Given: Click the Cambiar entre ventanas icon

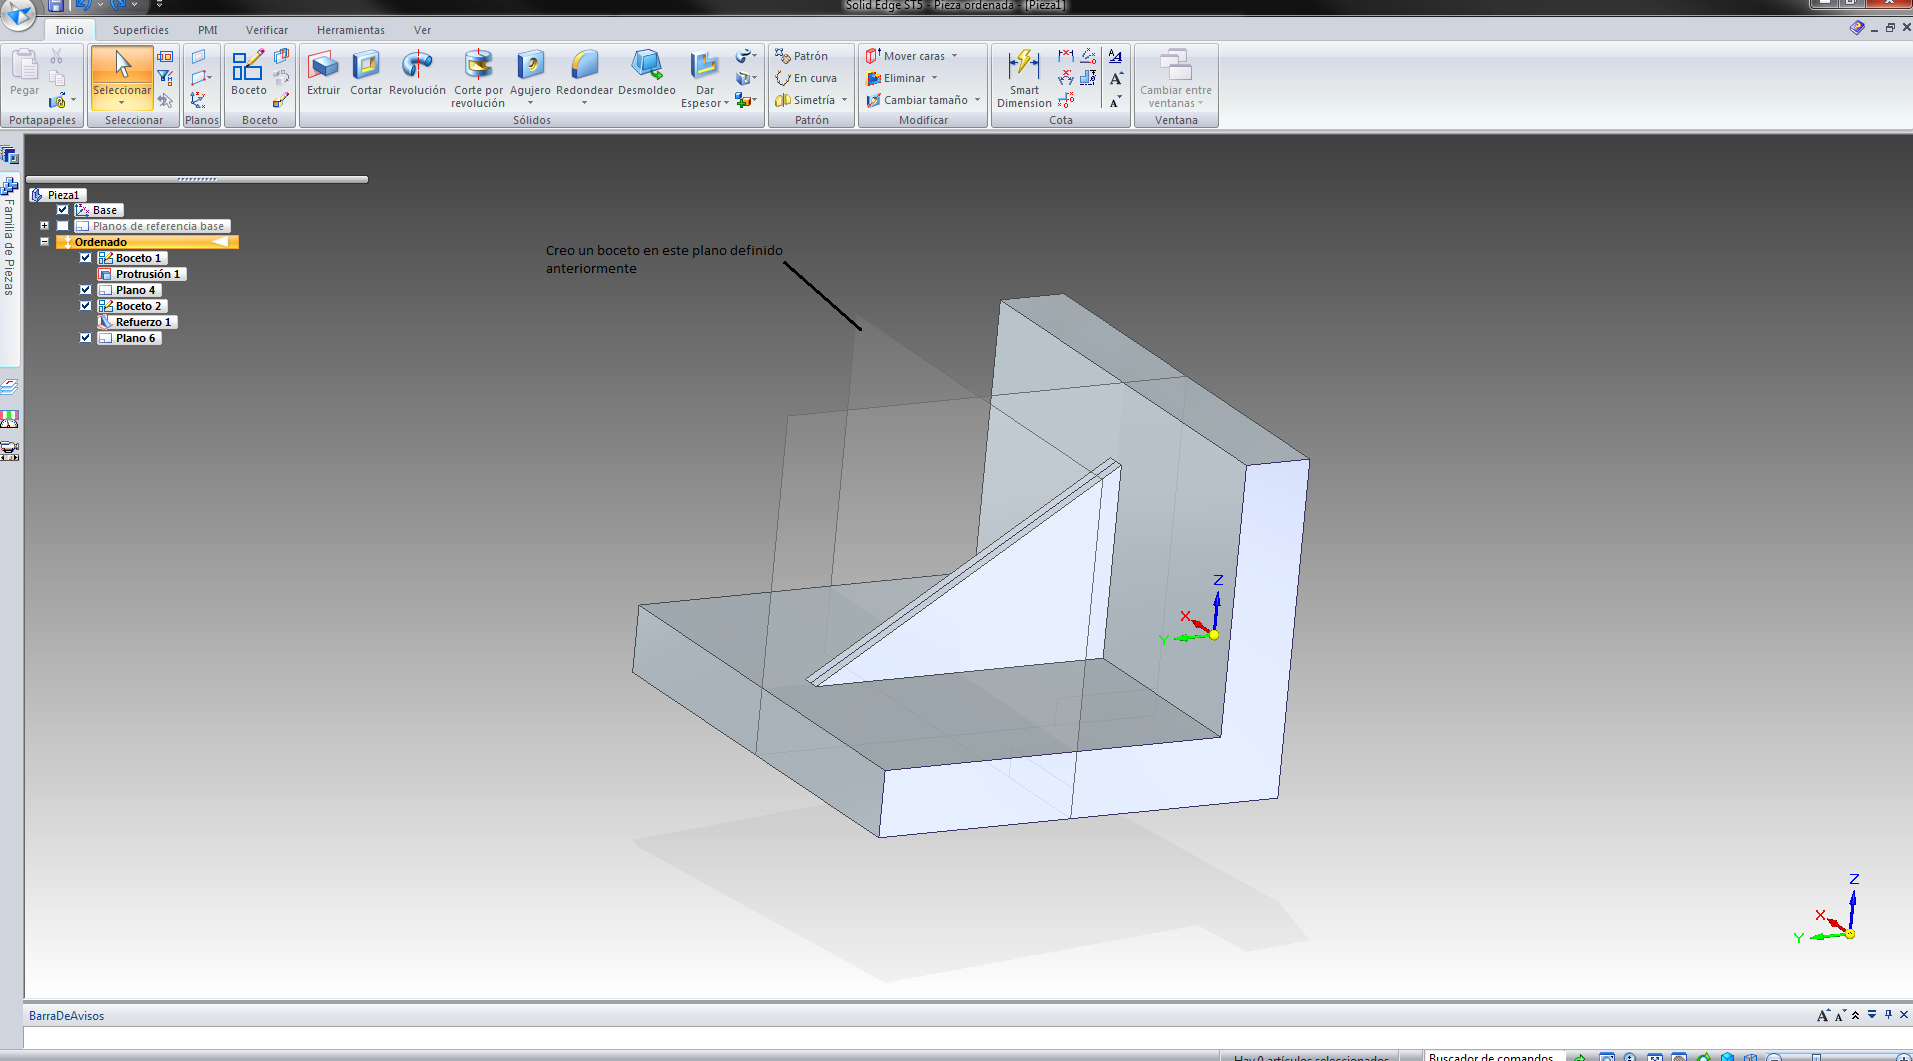Looking at the screenshot, I should point(1176,78).
